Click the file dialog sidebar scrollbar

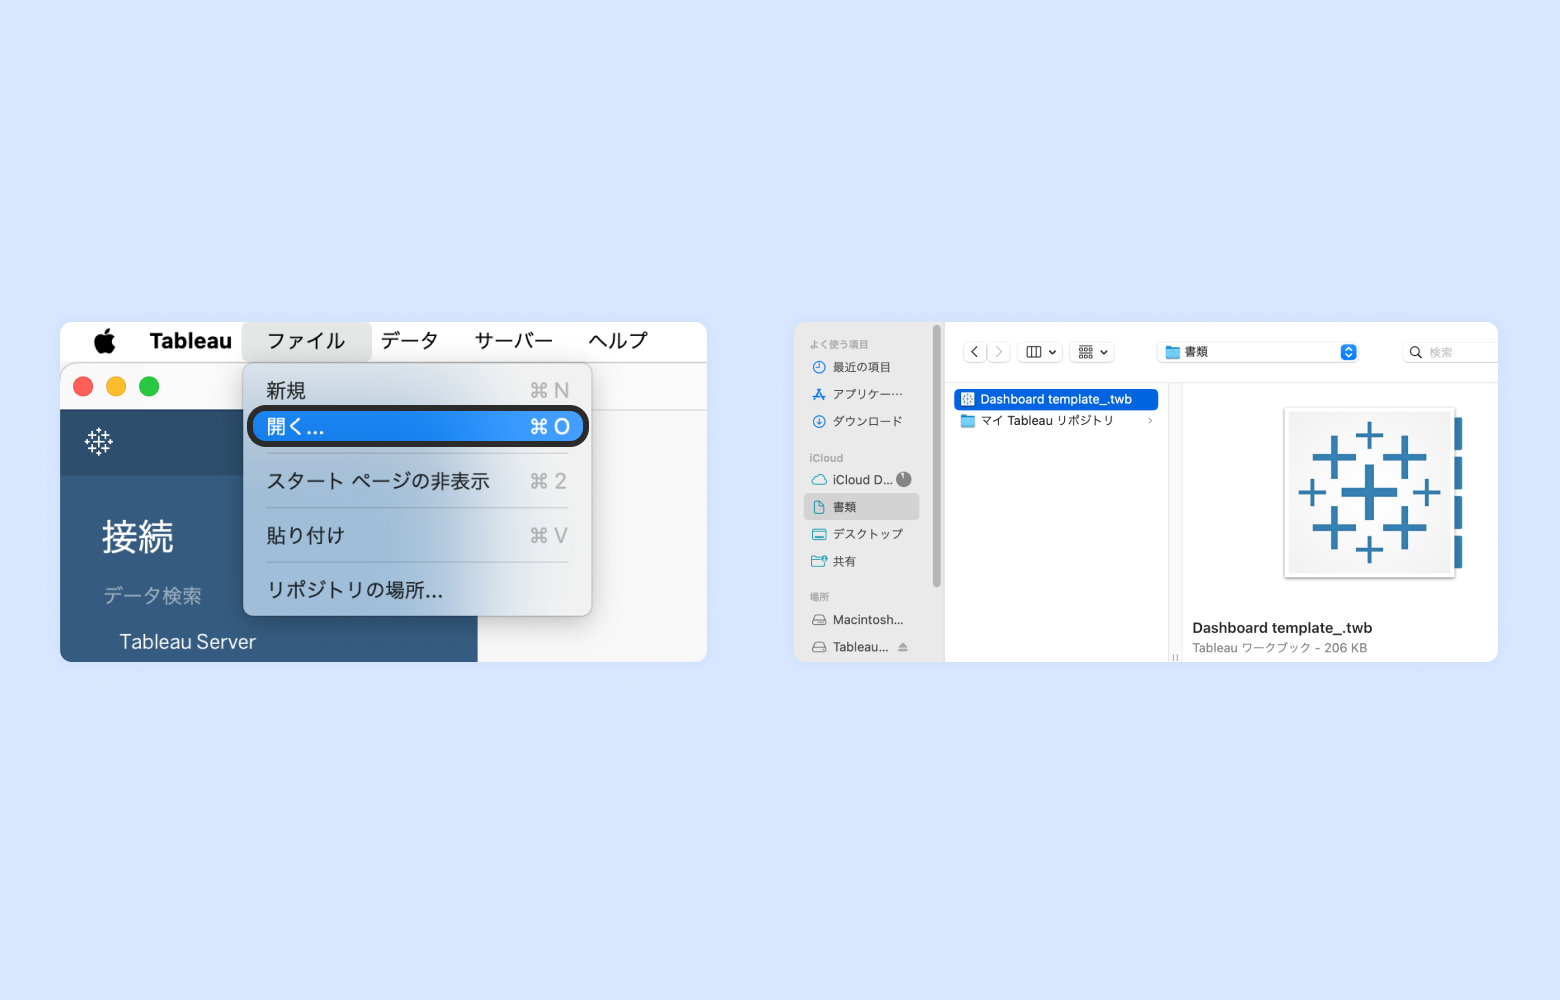click(936, 456)
